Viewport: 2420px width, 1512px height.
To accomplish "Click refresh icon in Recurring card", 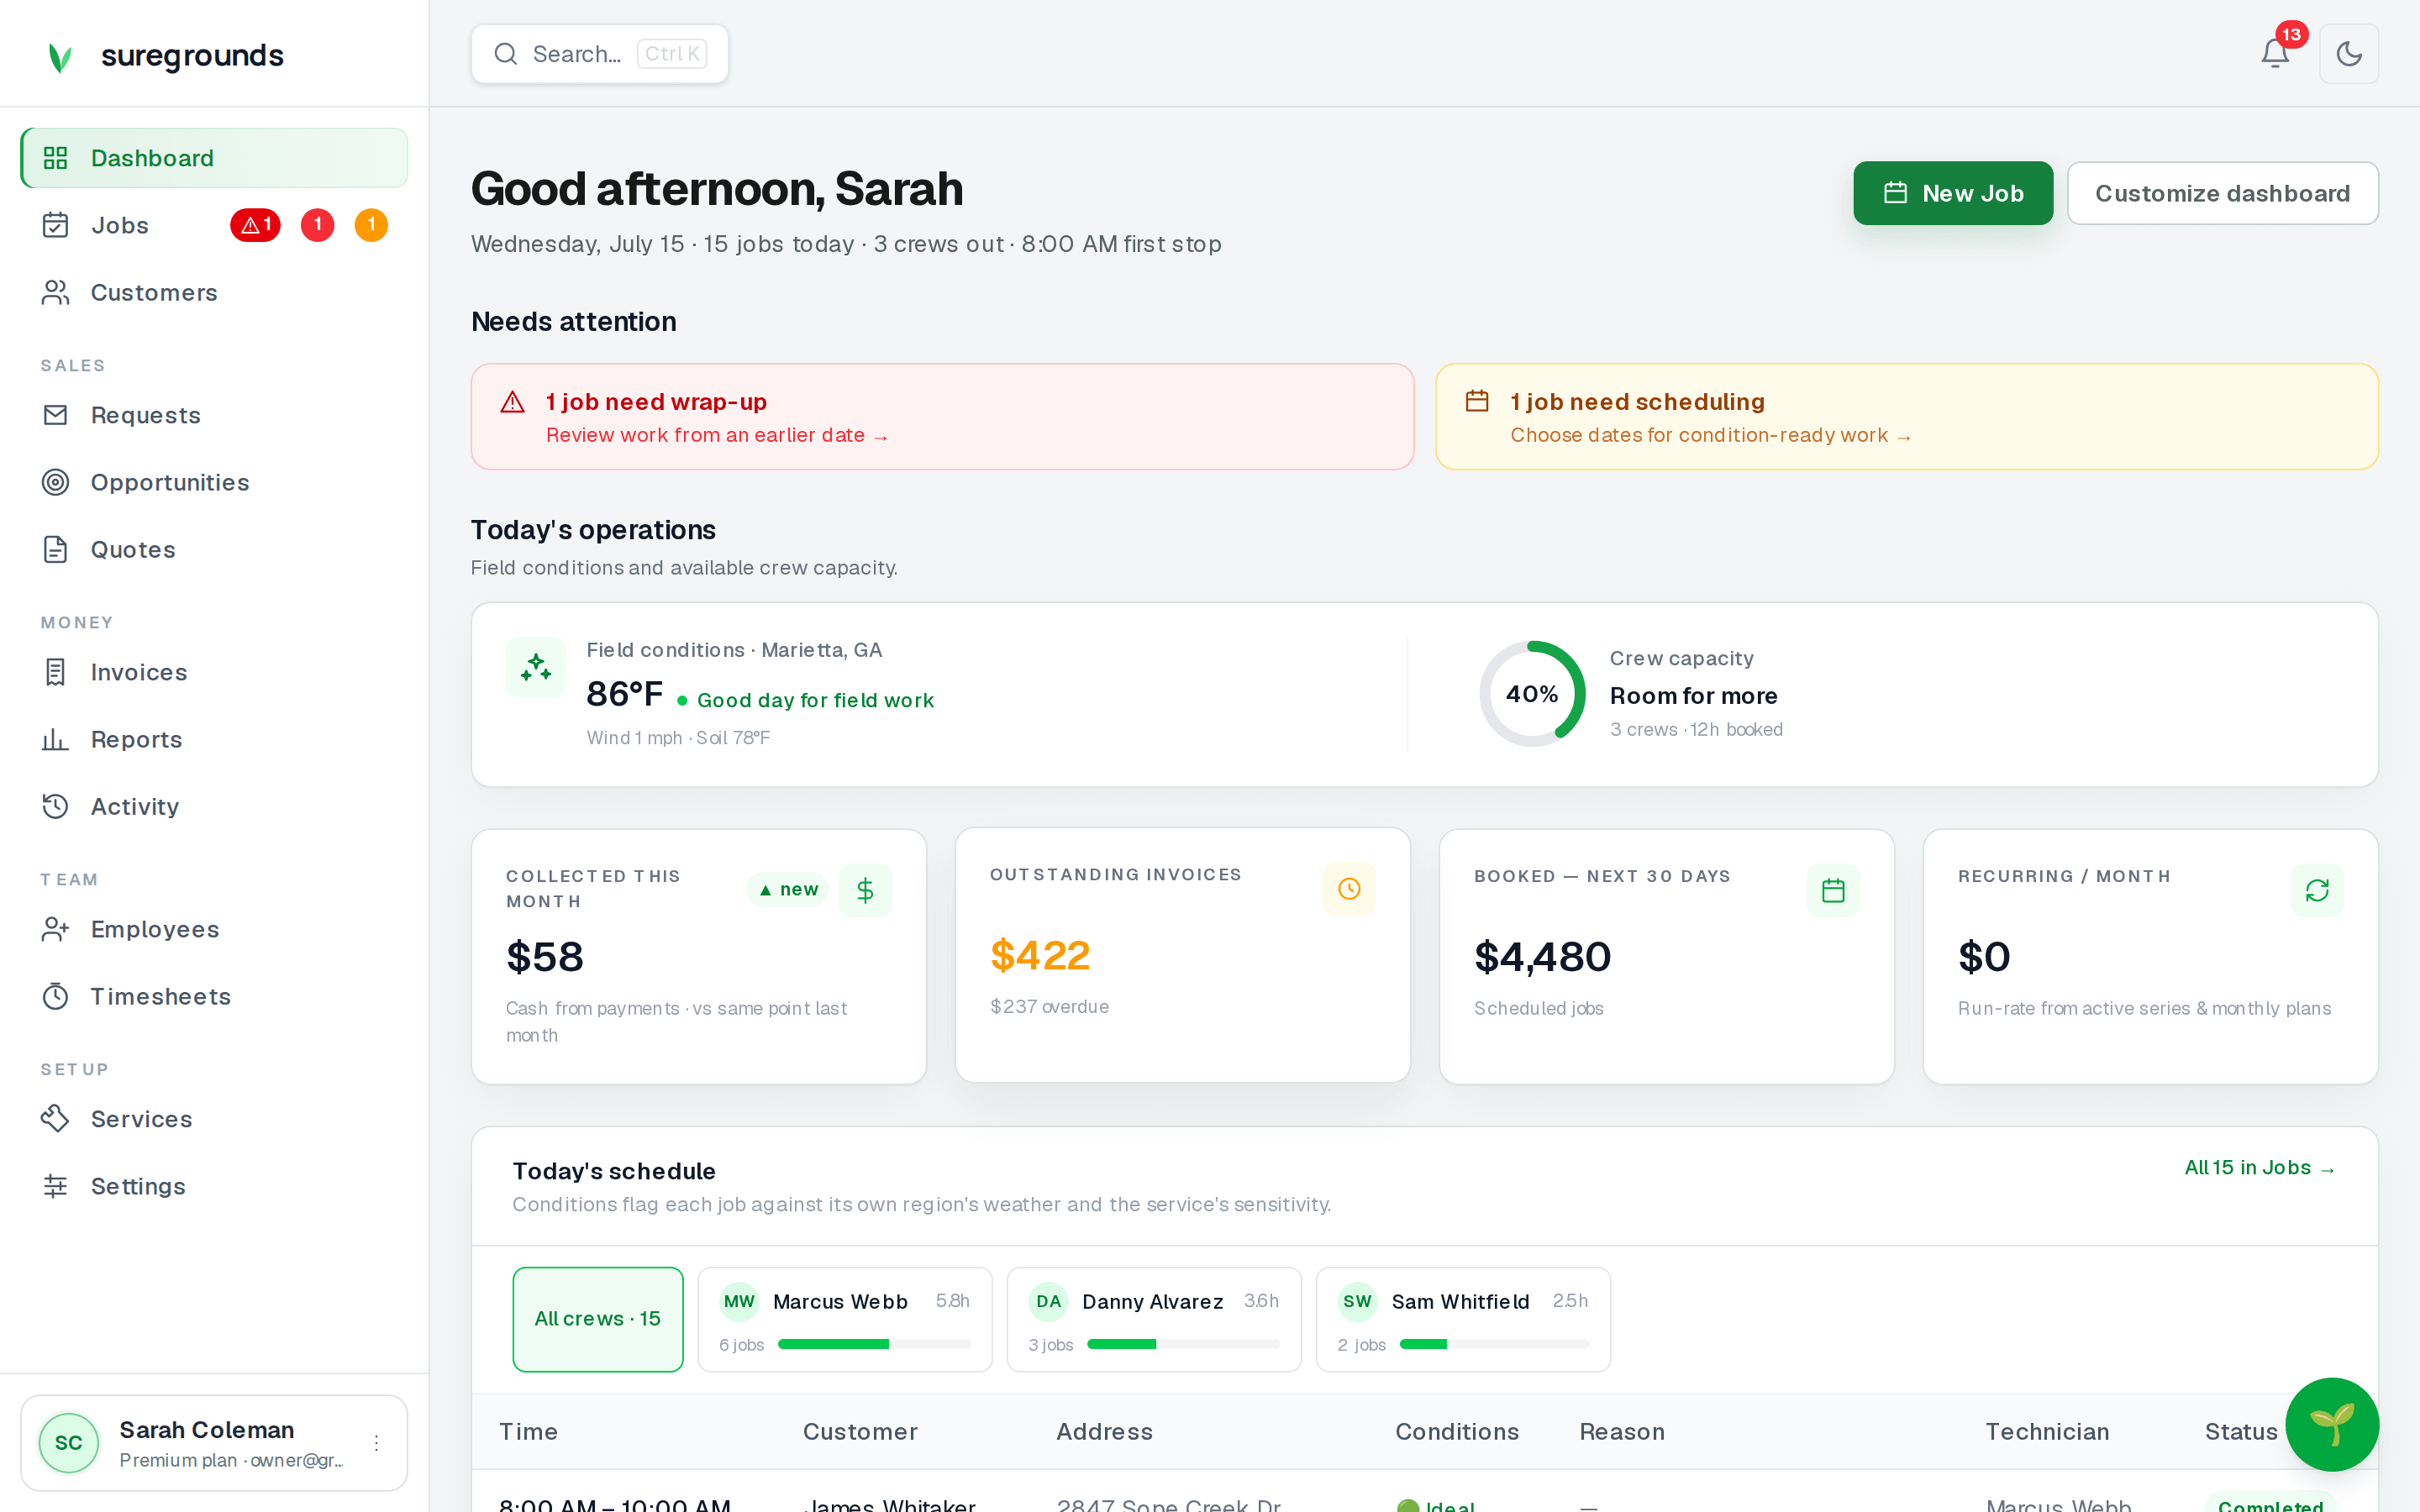I will [2317, 890].
